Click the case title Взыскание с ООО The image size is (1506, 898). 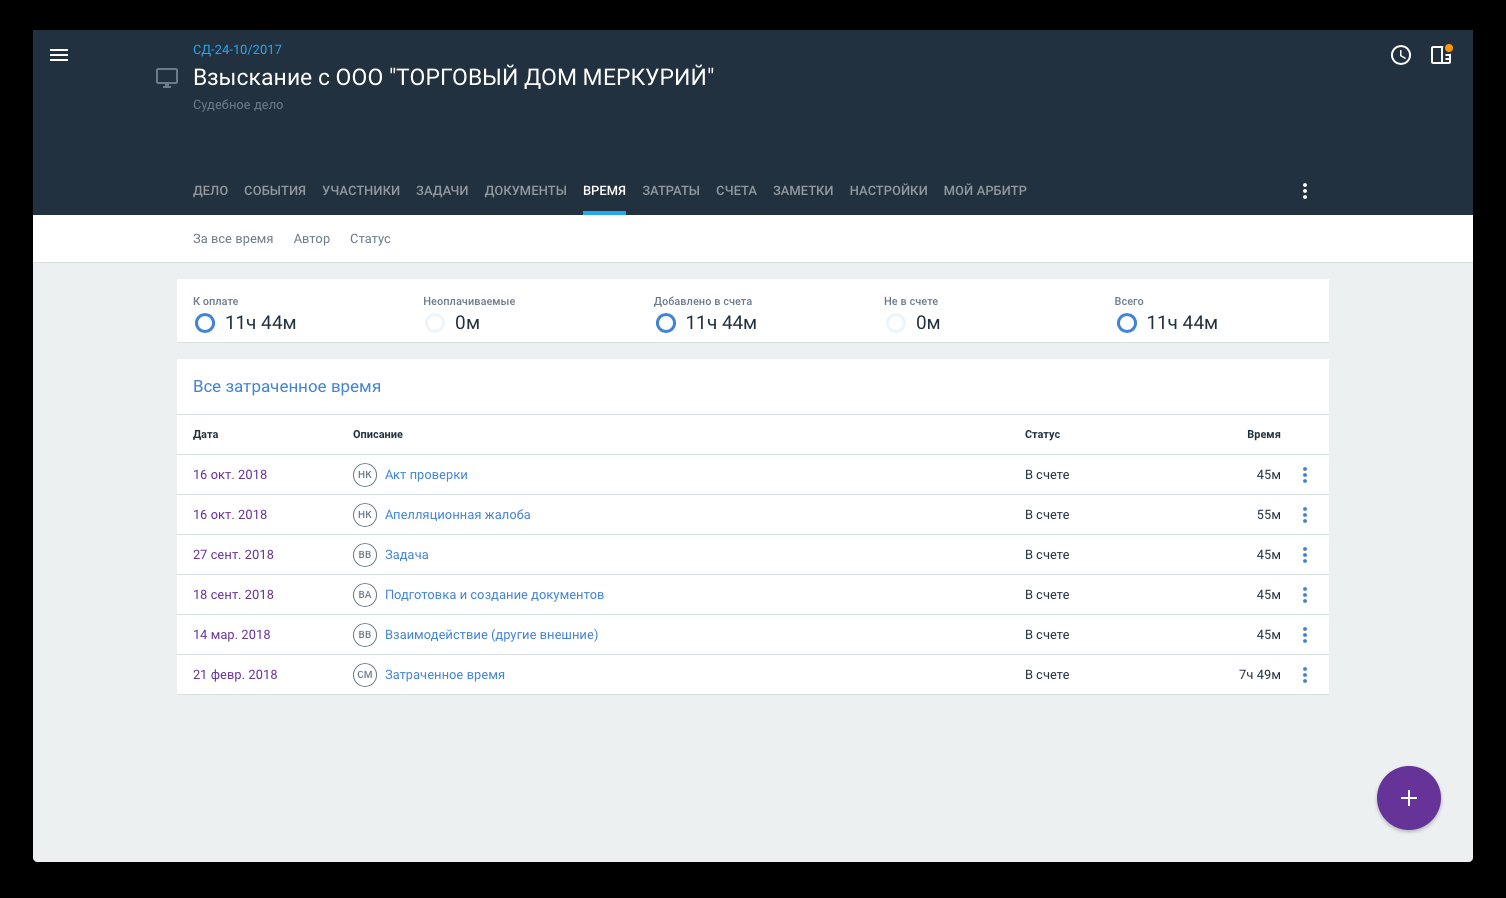(x=453, y=78)
